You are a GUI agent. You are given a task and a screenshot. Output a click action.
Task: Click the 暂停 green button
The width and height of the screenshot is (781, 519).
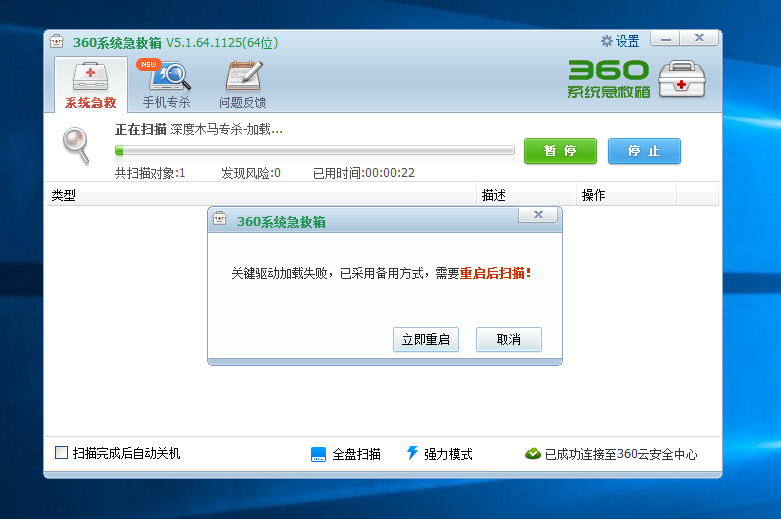(x=560, y=151)
